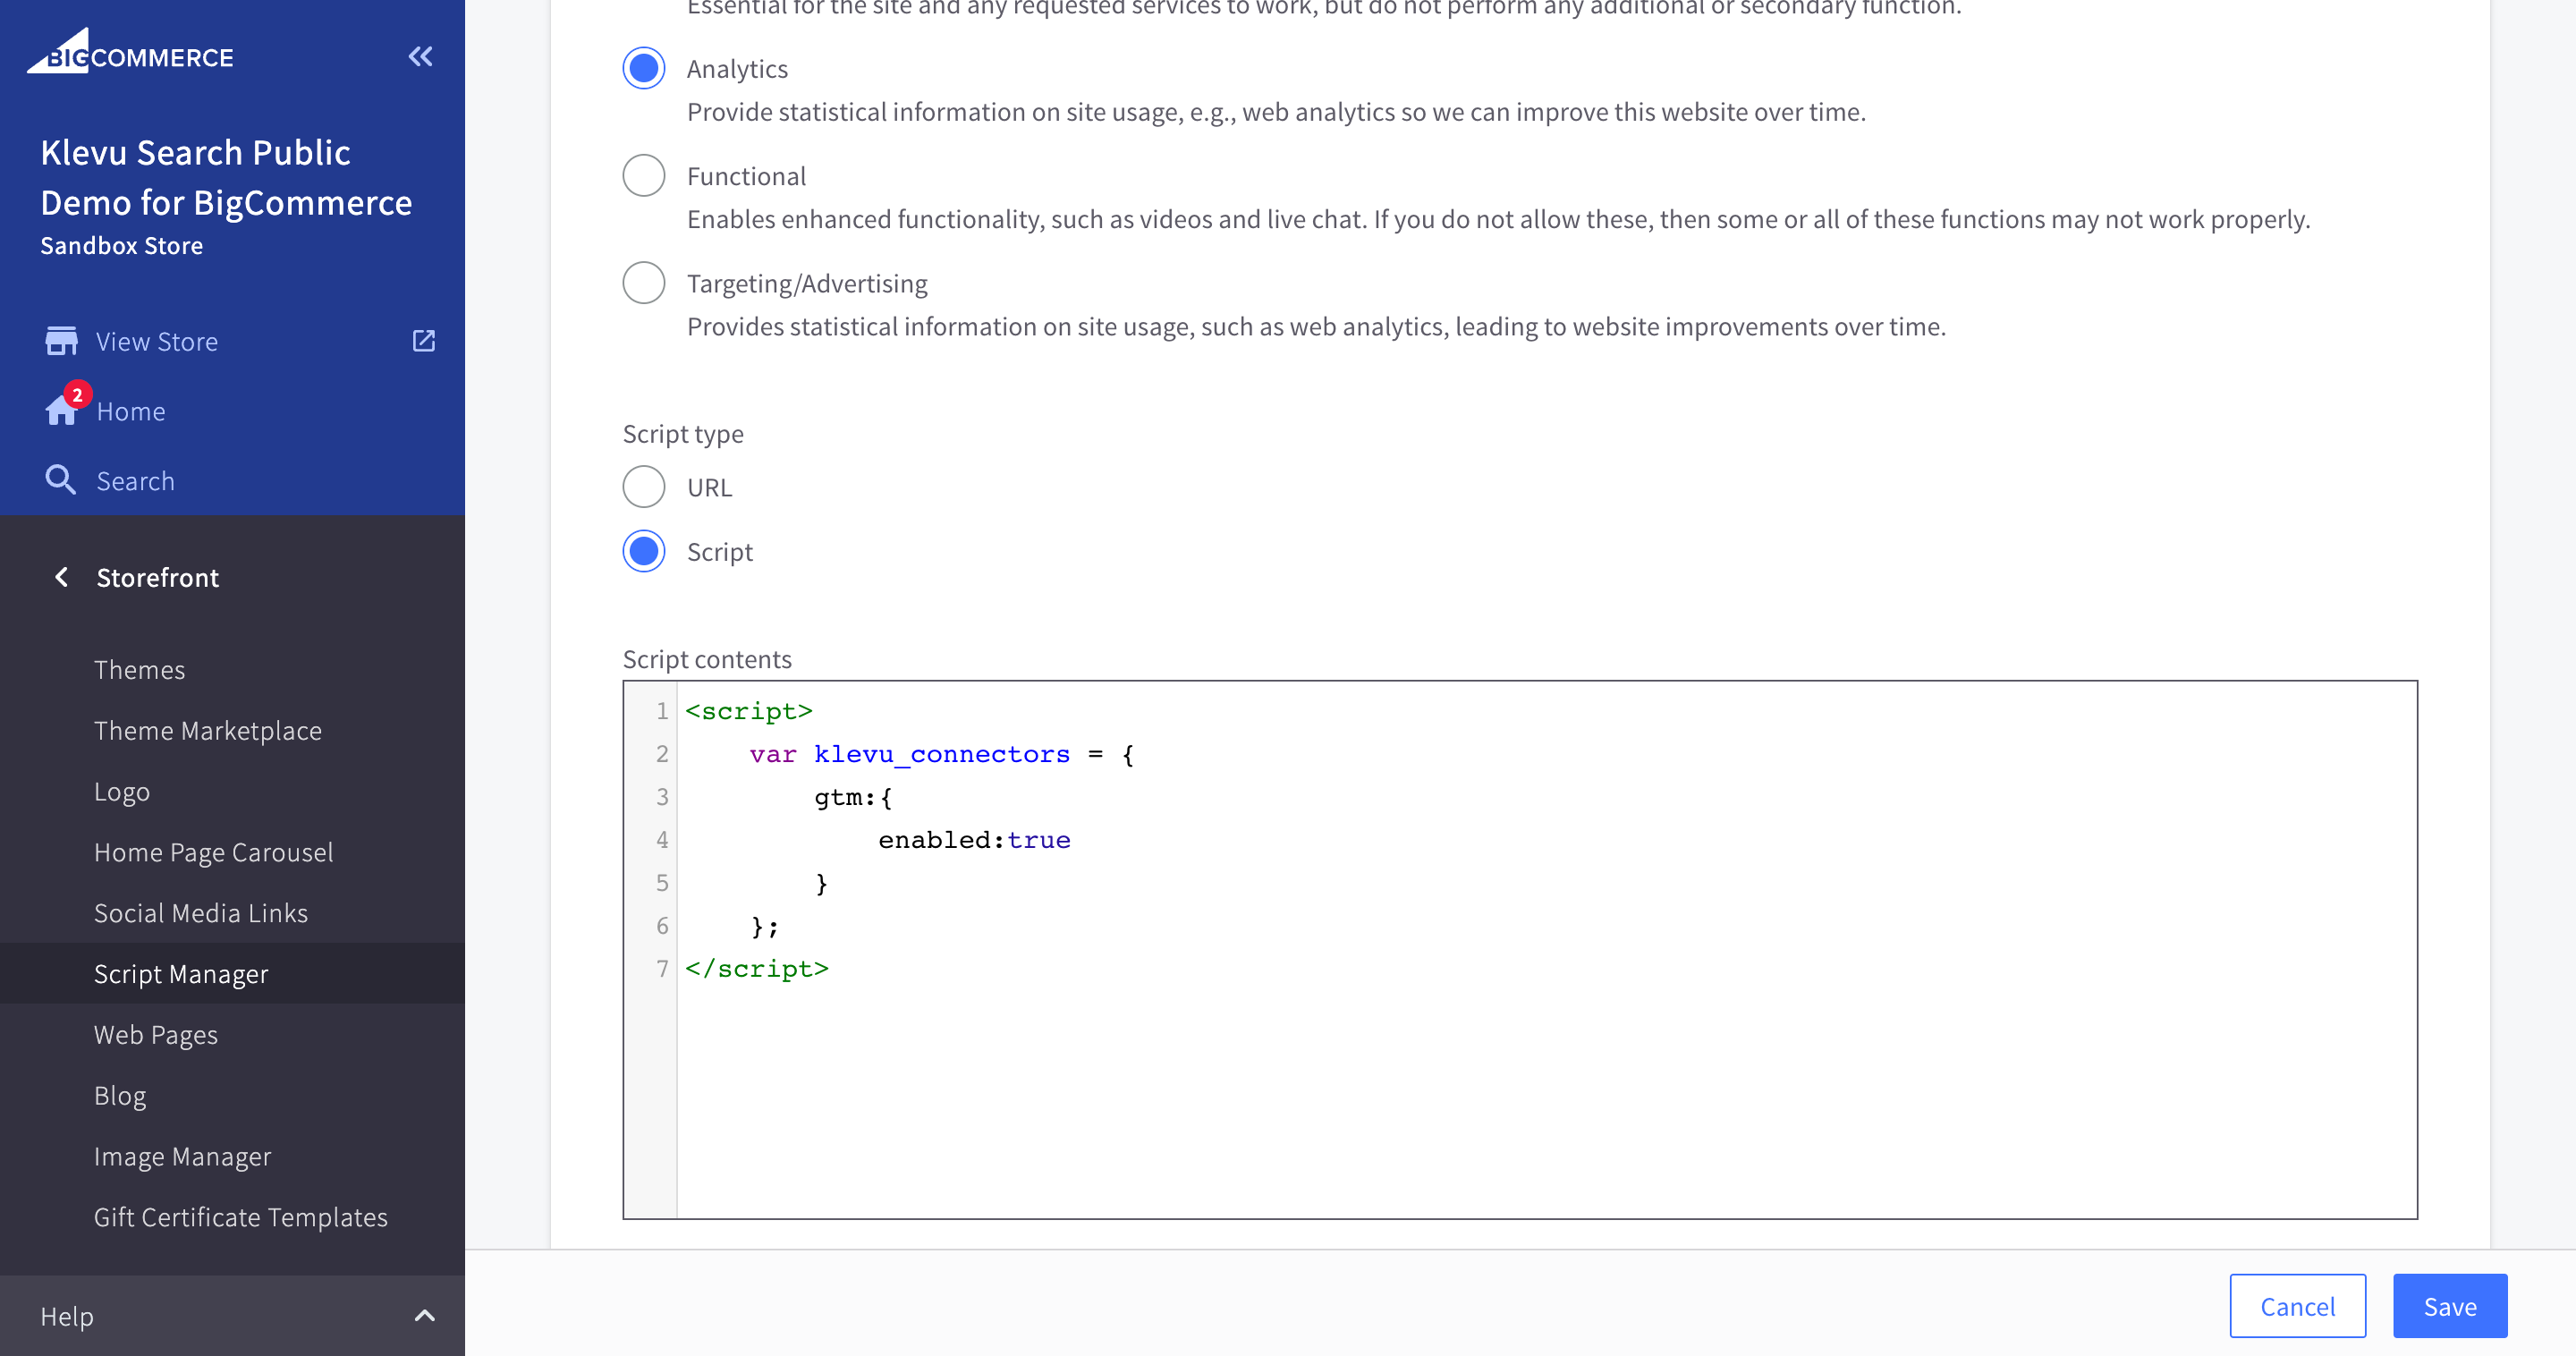Expand the Help section chevron

[425, 1316]
